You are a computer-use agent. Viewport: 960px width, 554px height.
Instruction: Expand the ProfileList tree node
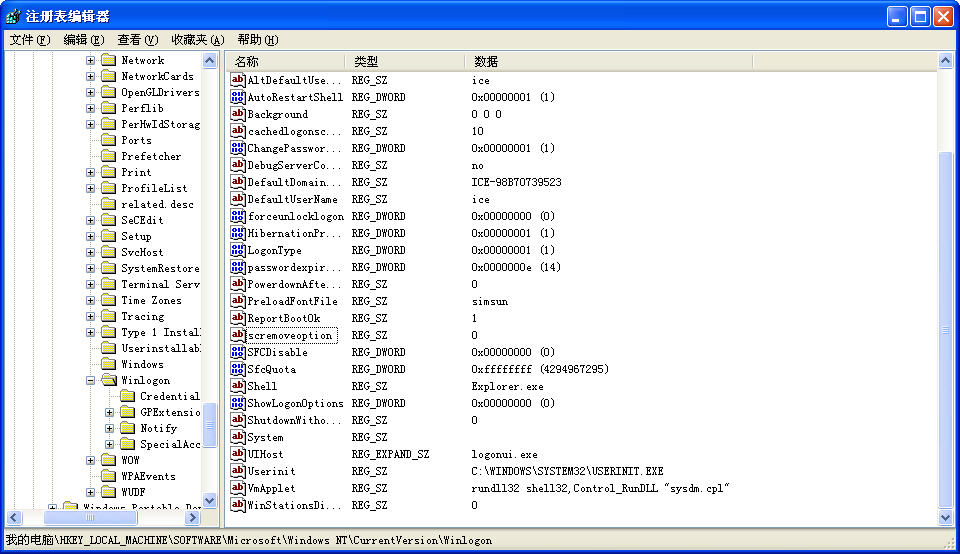click(x=91, y=189)
